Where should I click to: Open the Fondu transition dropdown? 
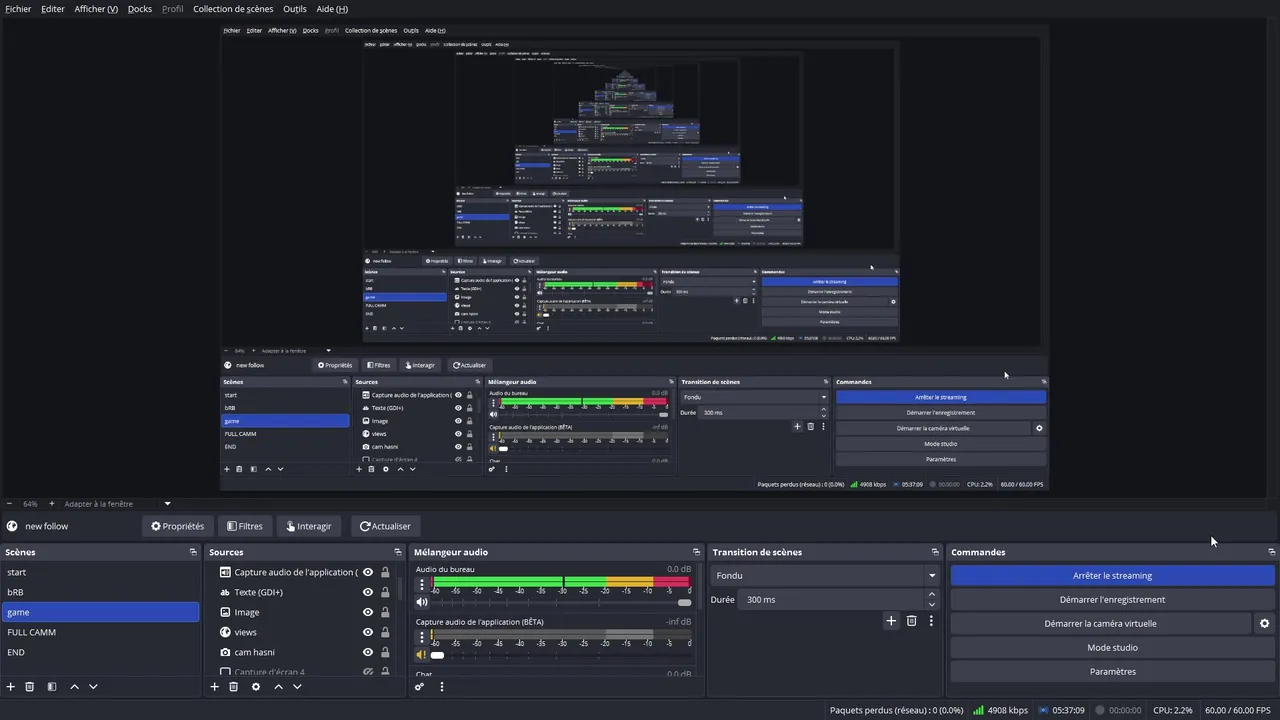pos(826,576)
